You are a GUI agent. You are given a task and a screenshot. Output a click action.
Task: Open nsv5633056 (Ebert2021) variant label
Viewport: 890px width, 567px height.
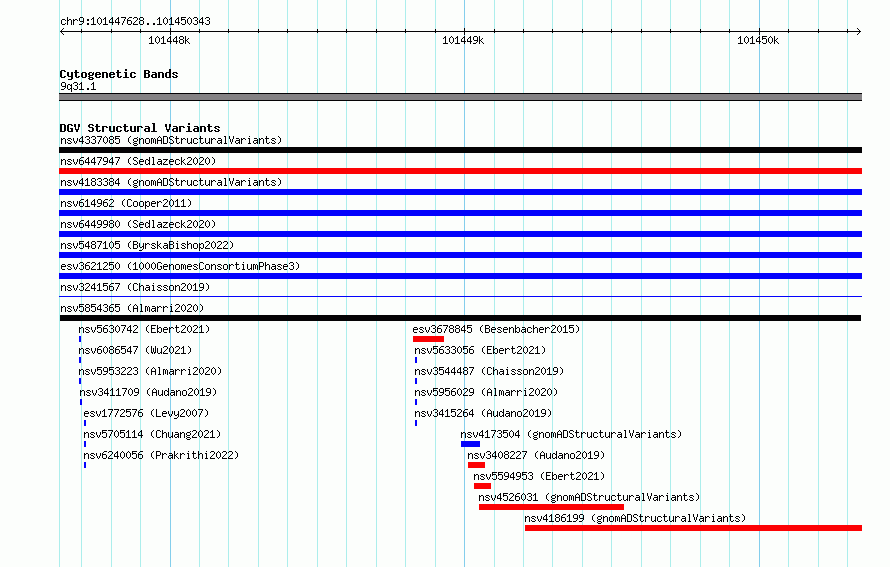pyautogui.click(x=480, y=350)
